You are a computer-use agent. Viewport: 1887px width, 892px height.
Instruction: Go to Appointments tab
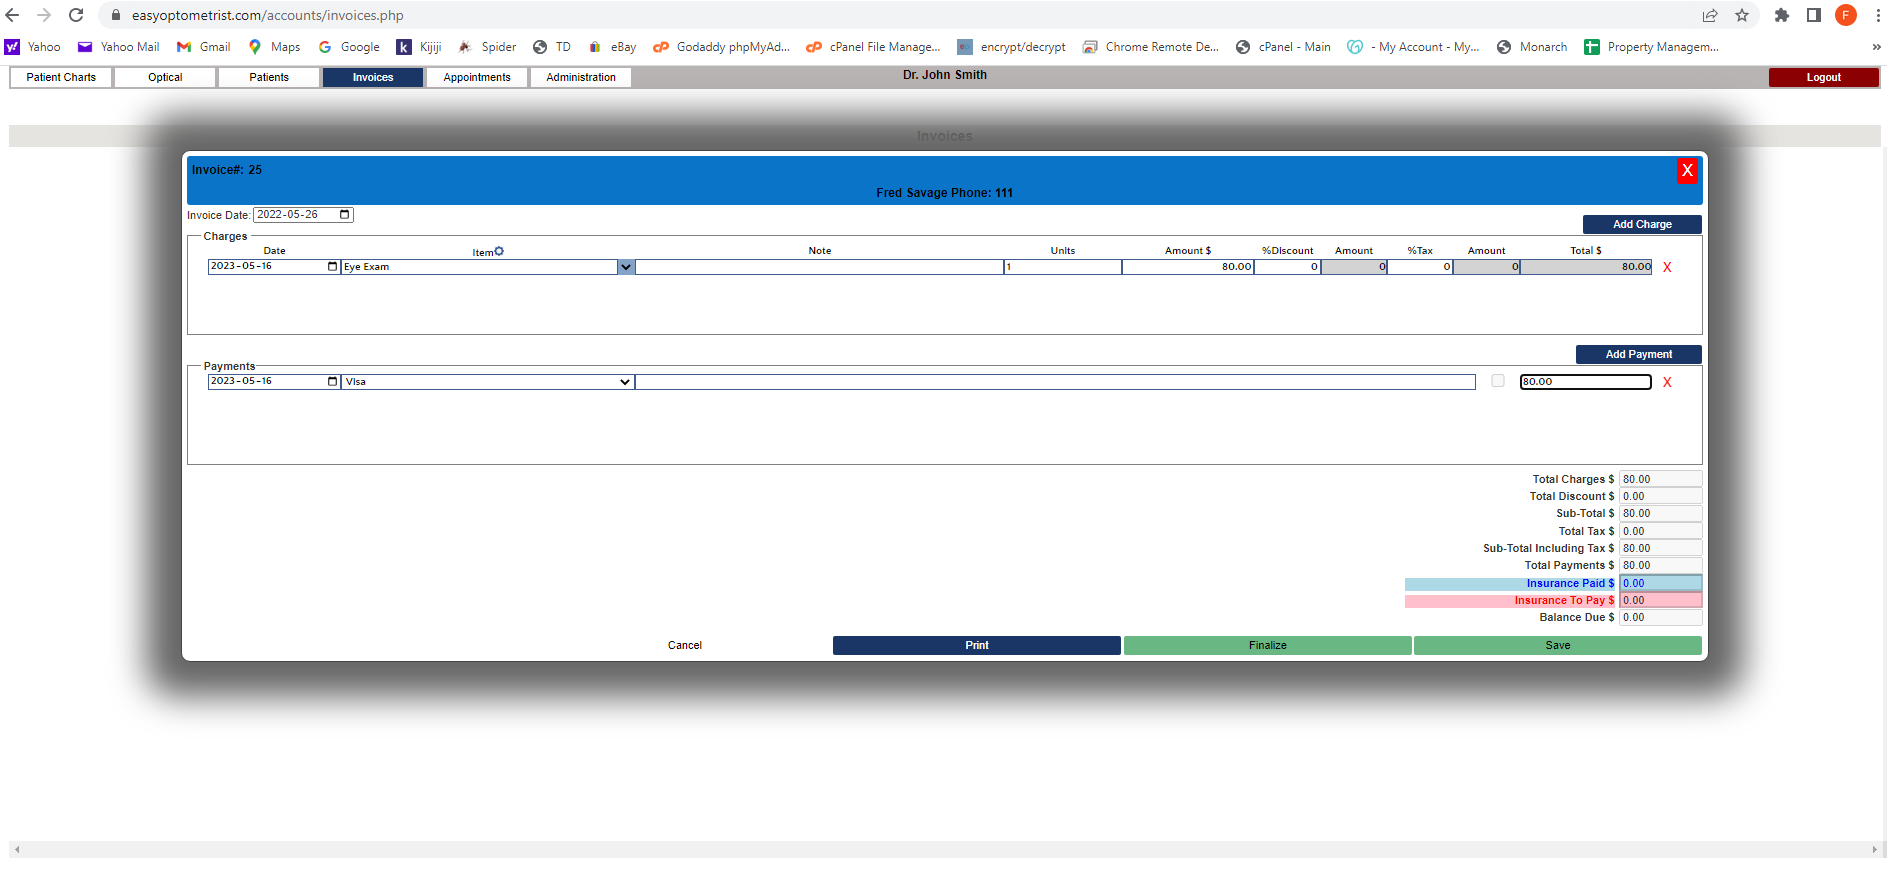477,77
